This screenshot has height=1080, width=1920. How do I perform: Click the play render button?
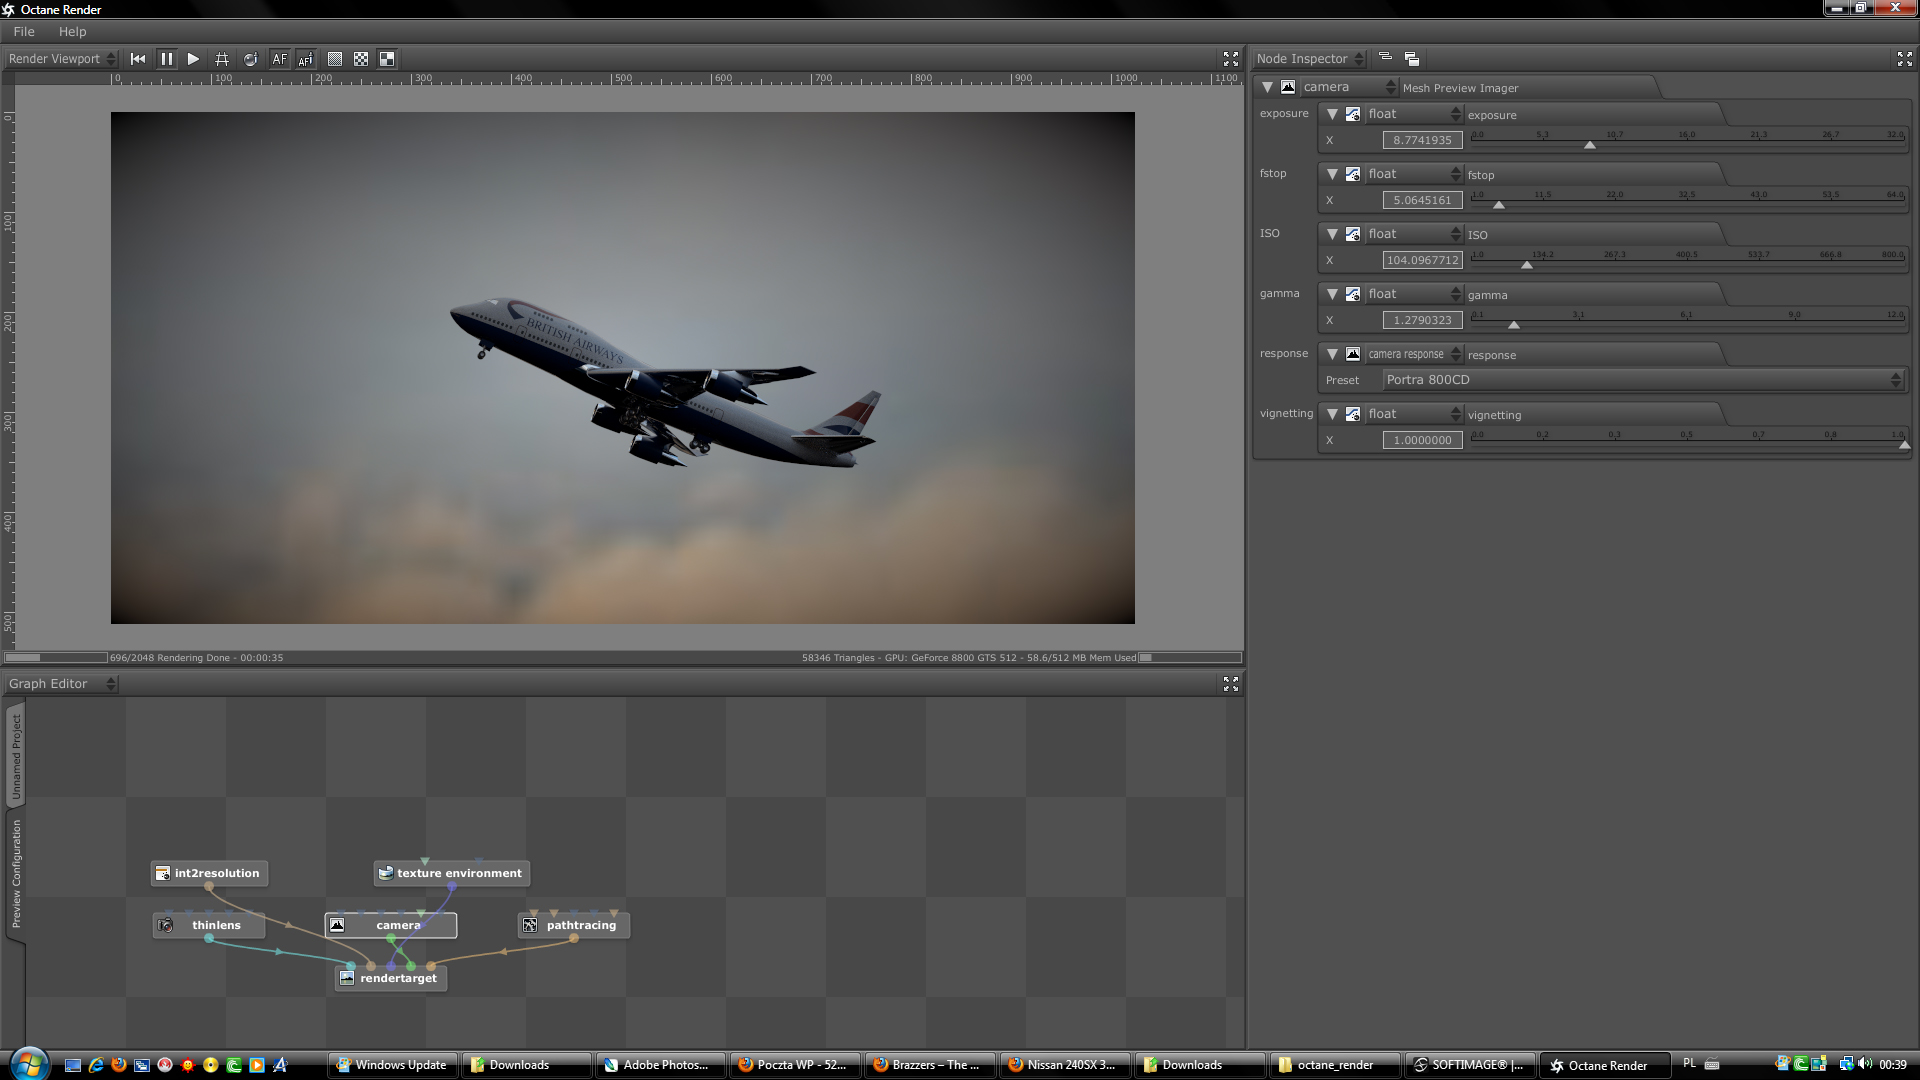tap(193, 59)
